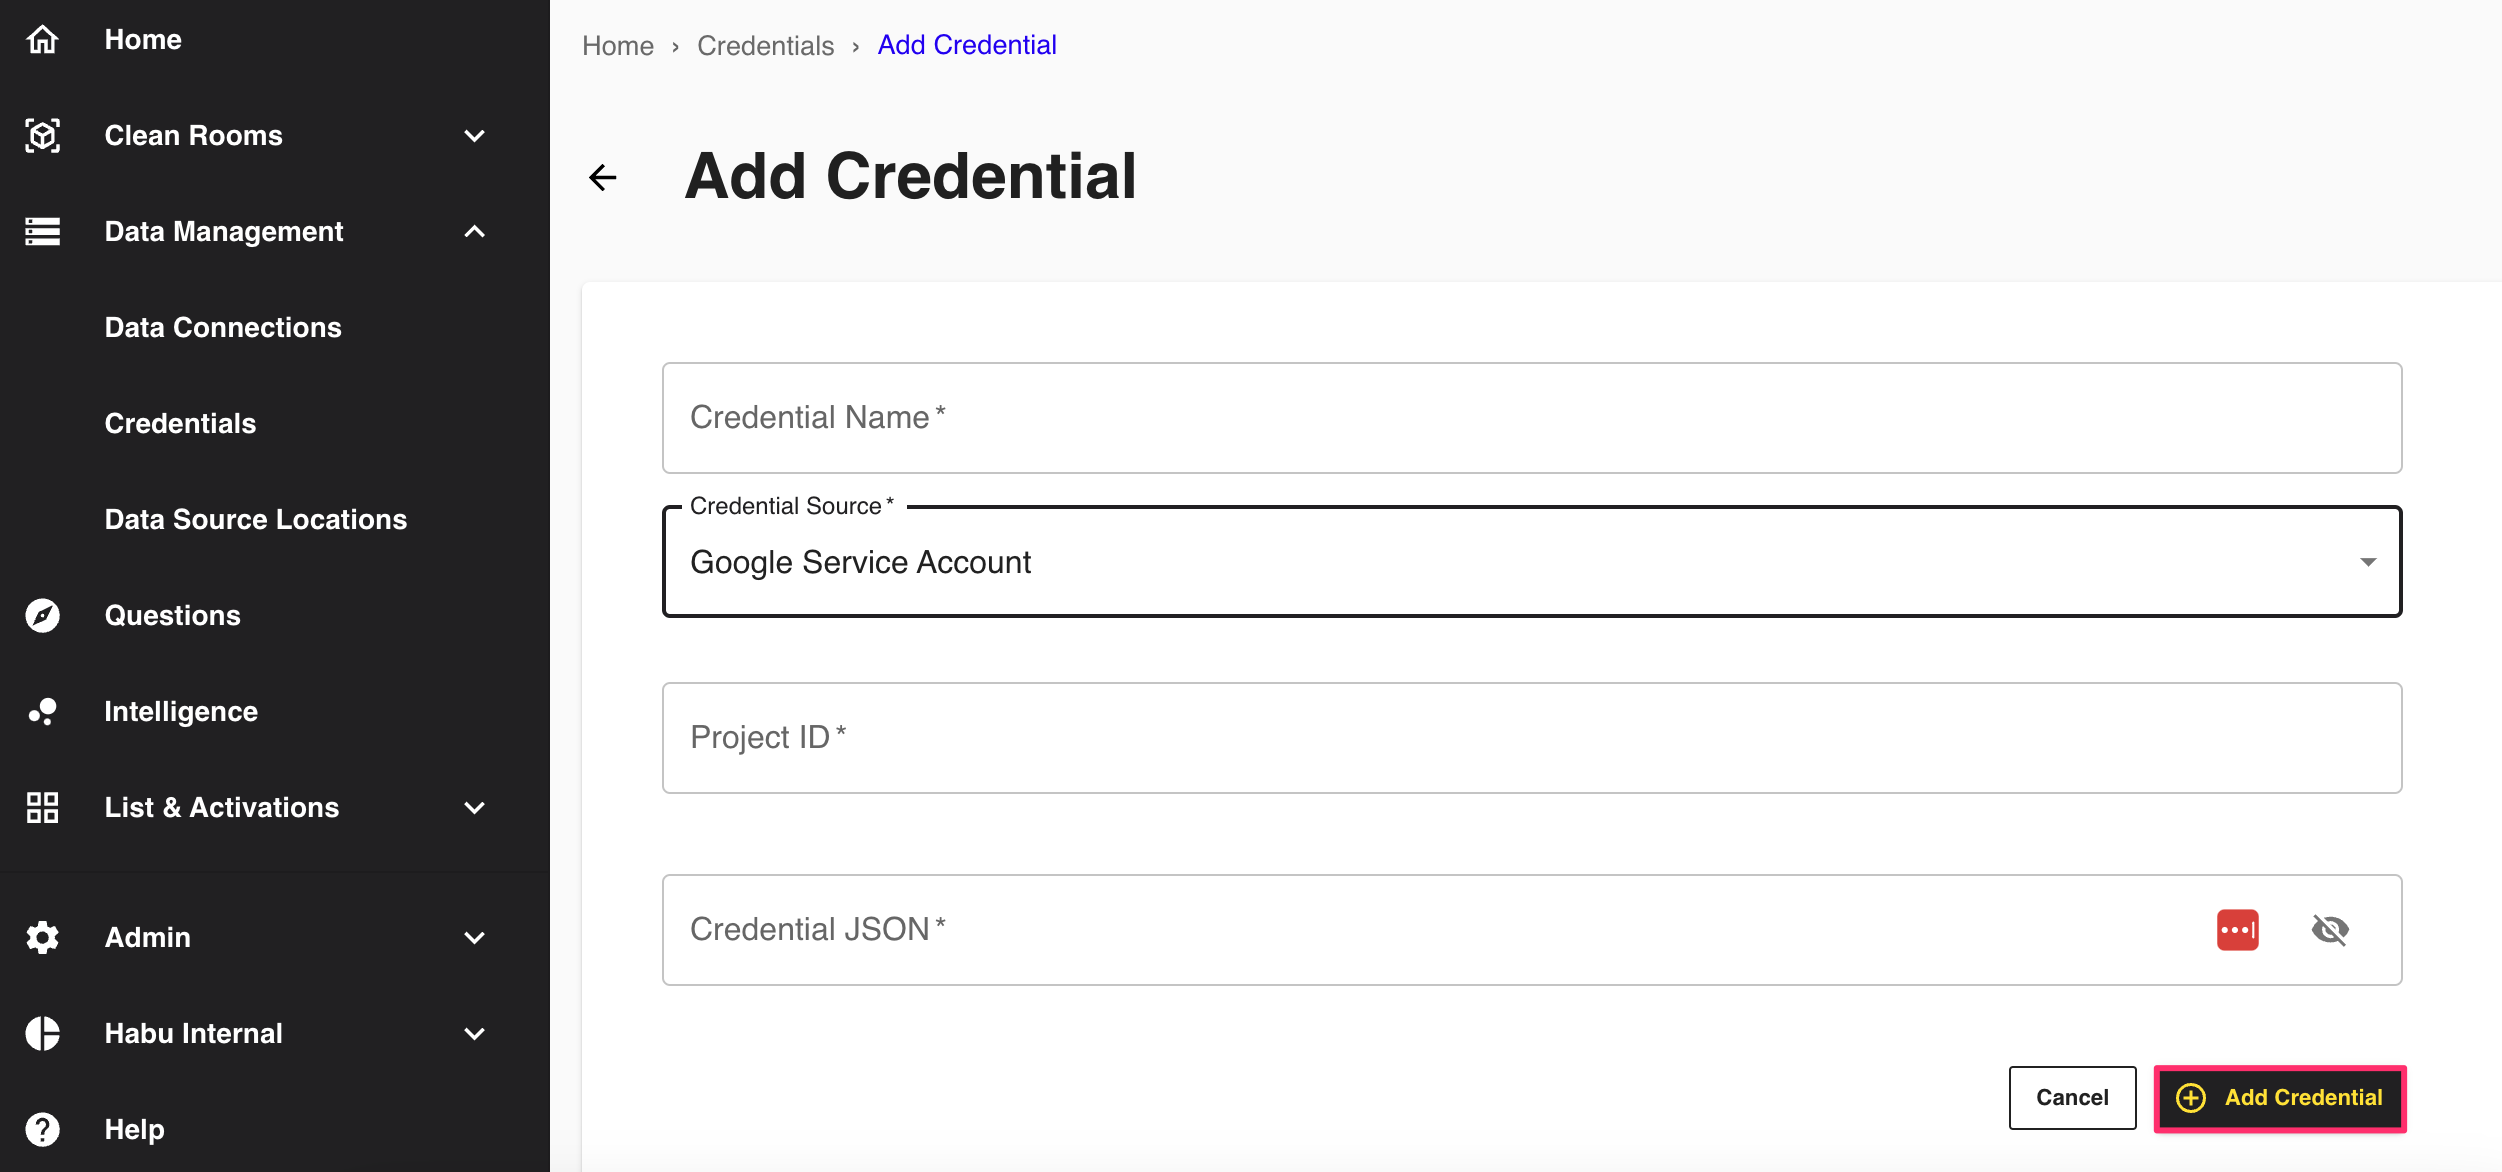Click the Home house icon in sidebar
Image resolution: width=2502 pixels, height=1172 pixels.
click(x=42, y=40)
